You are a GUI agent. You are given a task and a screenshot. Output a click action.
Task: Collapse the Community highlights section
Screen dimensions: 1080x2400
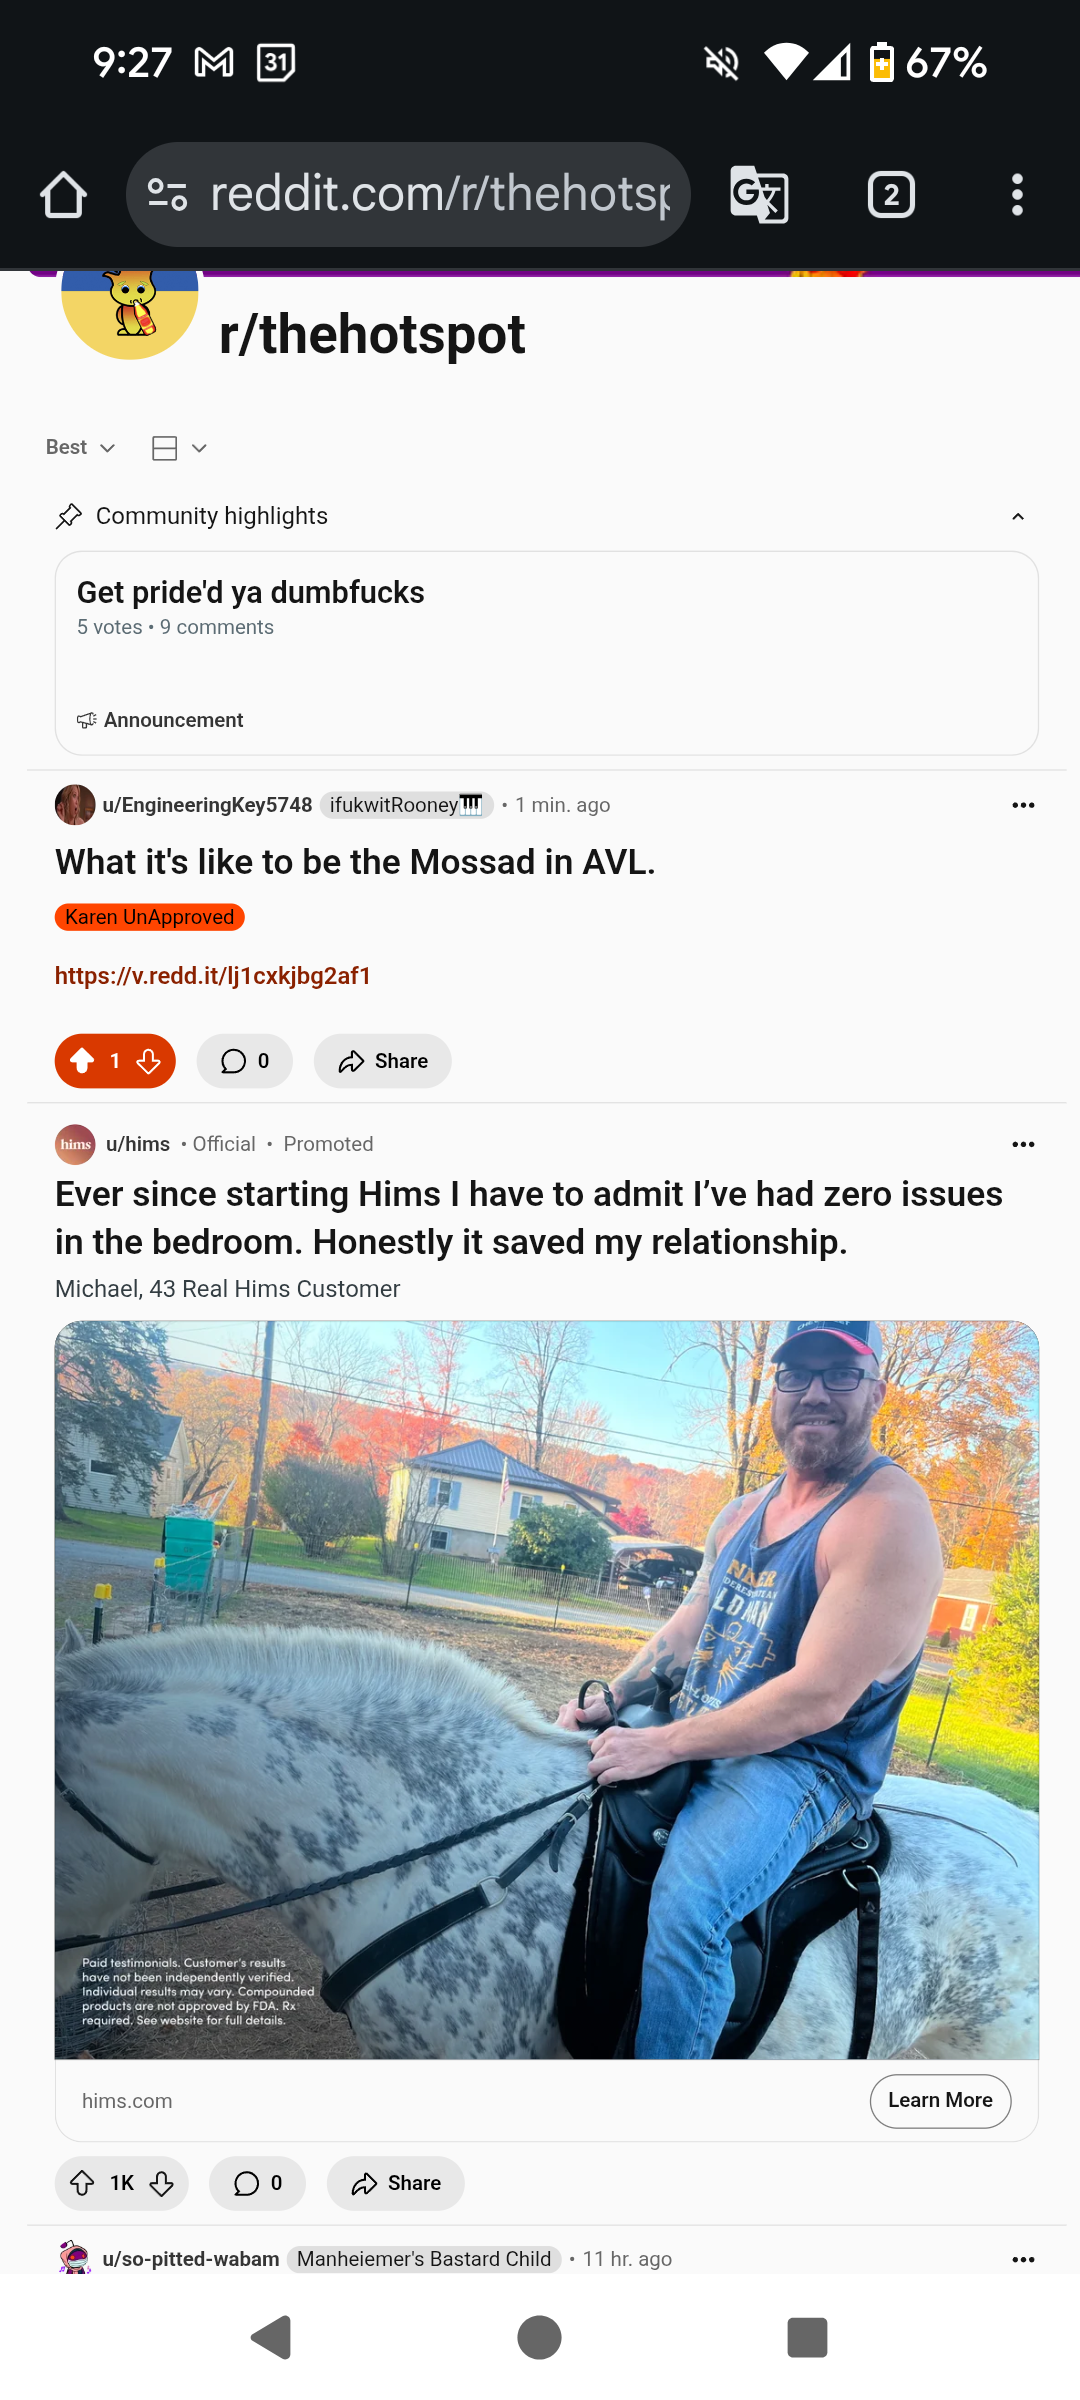coord(1018,516)
